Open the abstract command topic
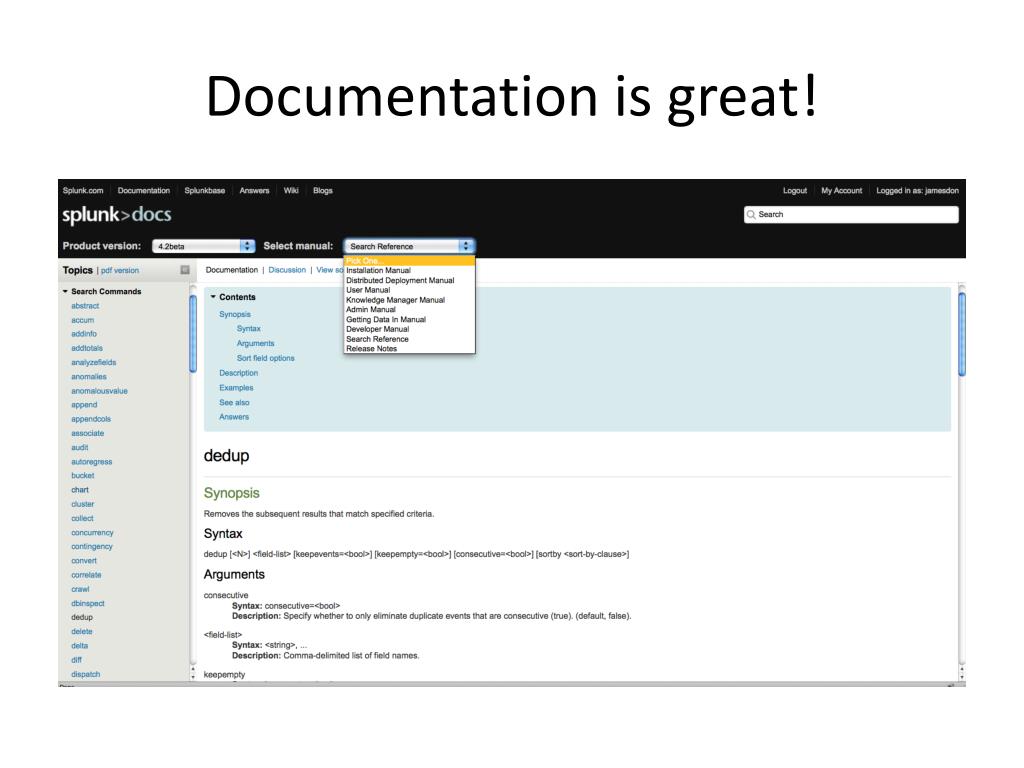Viewport: 1024px width, 768px height. point(85,306)
